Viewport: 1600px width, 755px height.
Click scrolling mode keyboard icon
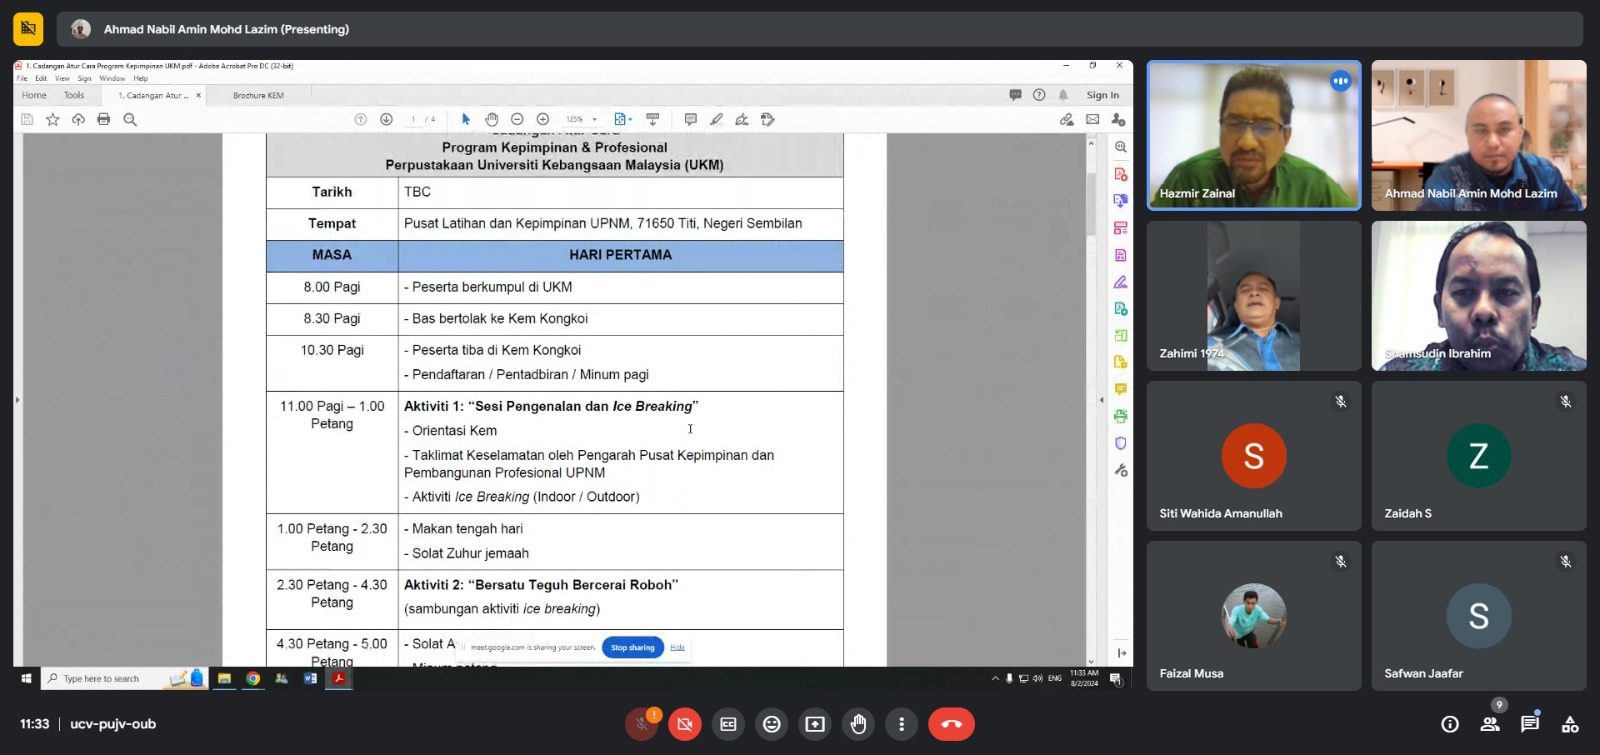coord(653,119)
